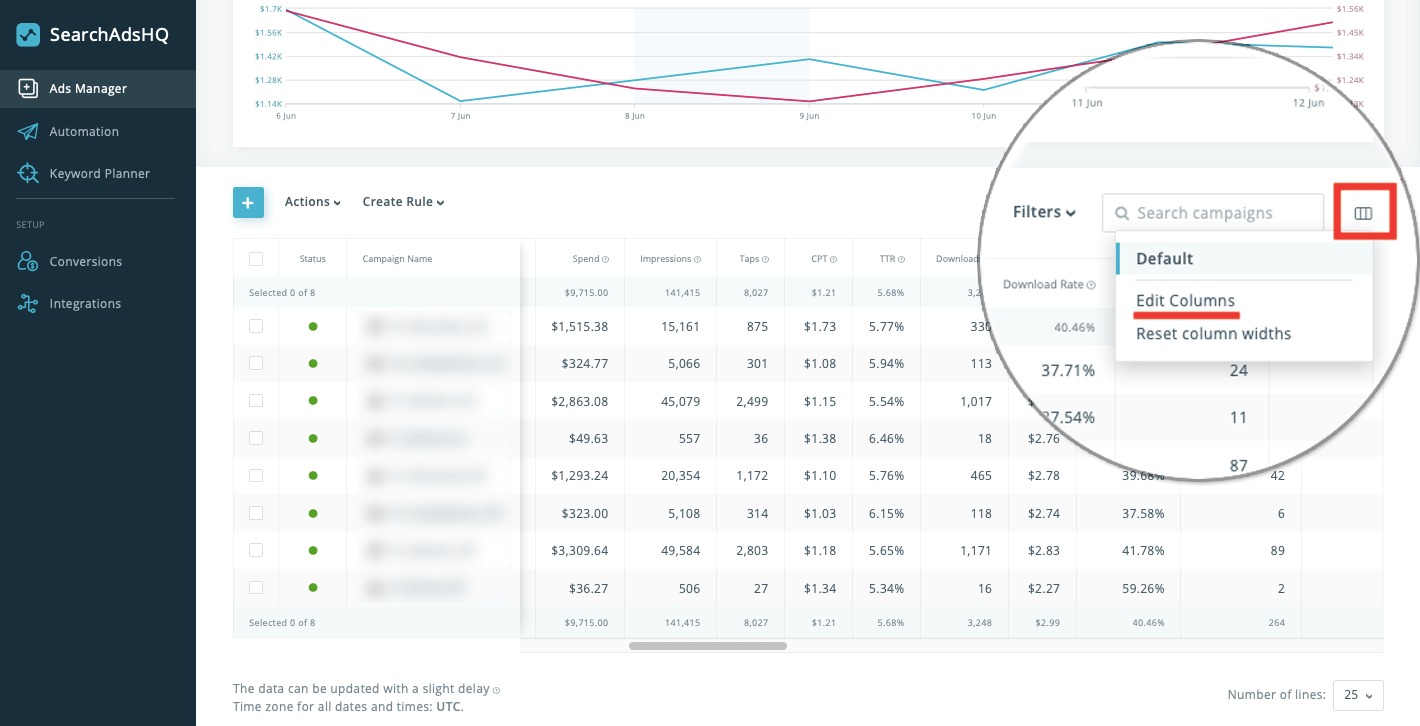Click Reset column widths

pyautogui.click(x=1213, y=333)
